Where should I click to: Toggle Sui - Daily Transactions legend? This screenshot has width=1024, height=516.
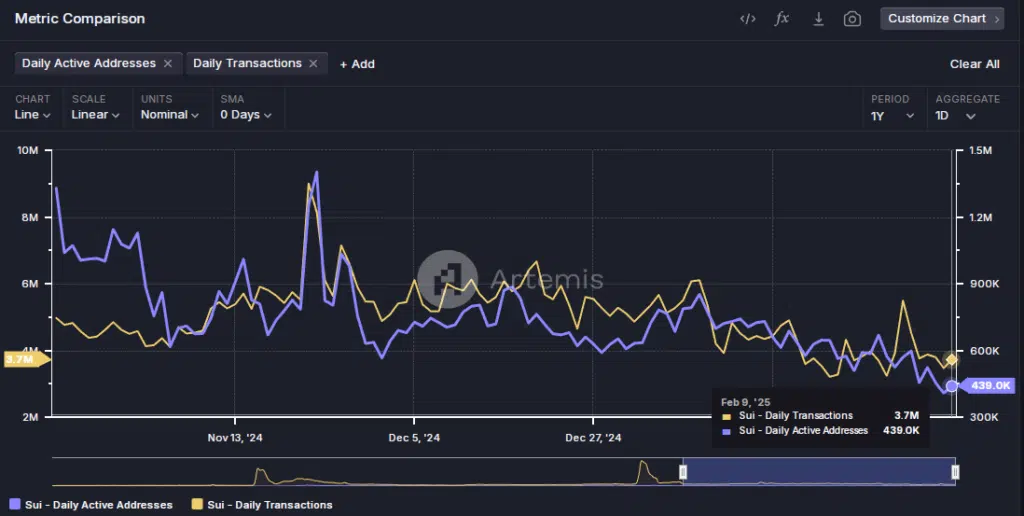coord(262,505)
